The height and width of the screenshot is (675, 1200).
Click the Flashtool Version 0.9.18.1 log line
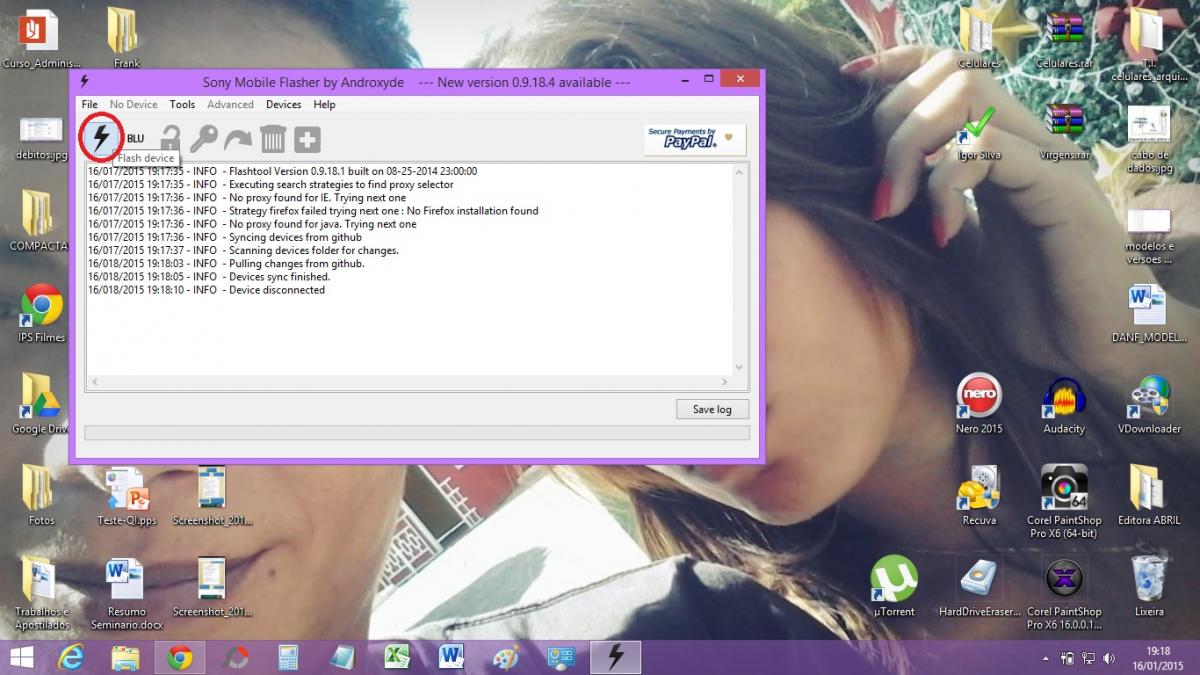point(283,171)
